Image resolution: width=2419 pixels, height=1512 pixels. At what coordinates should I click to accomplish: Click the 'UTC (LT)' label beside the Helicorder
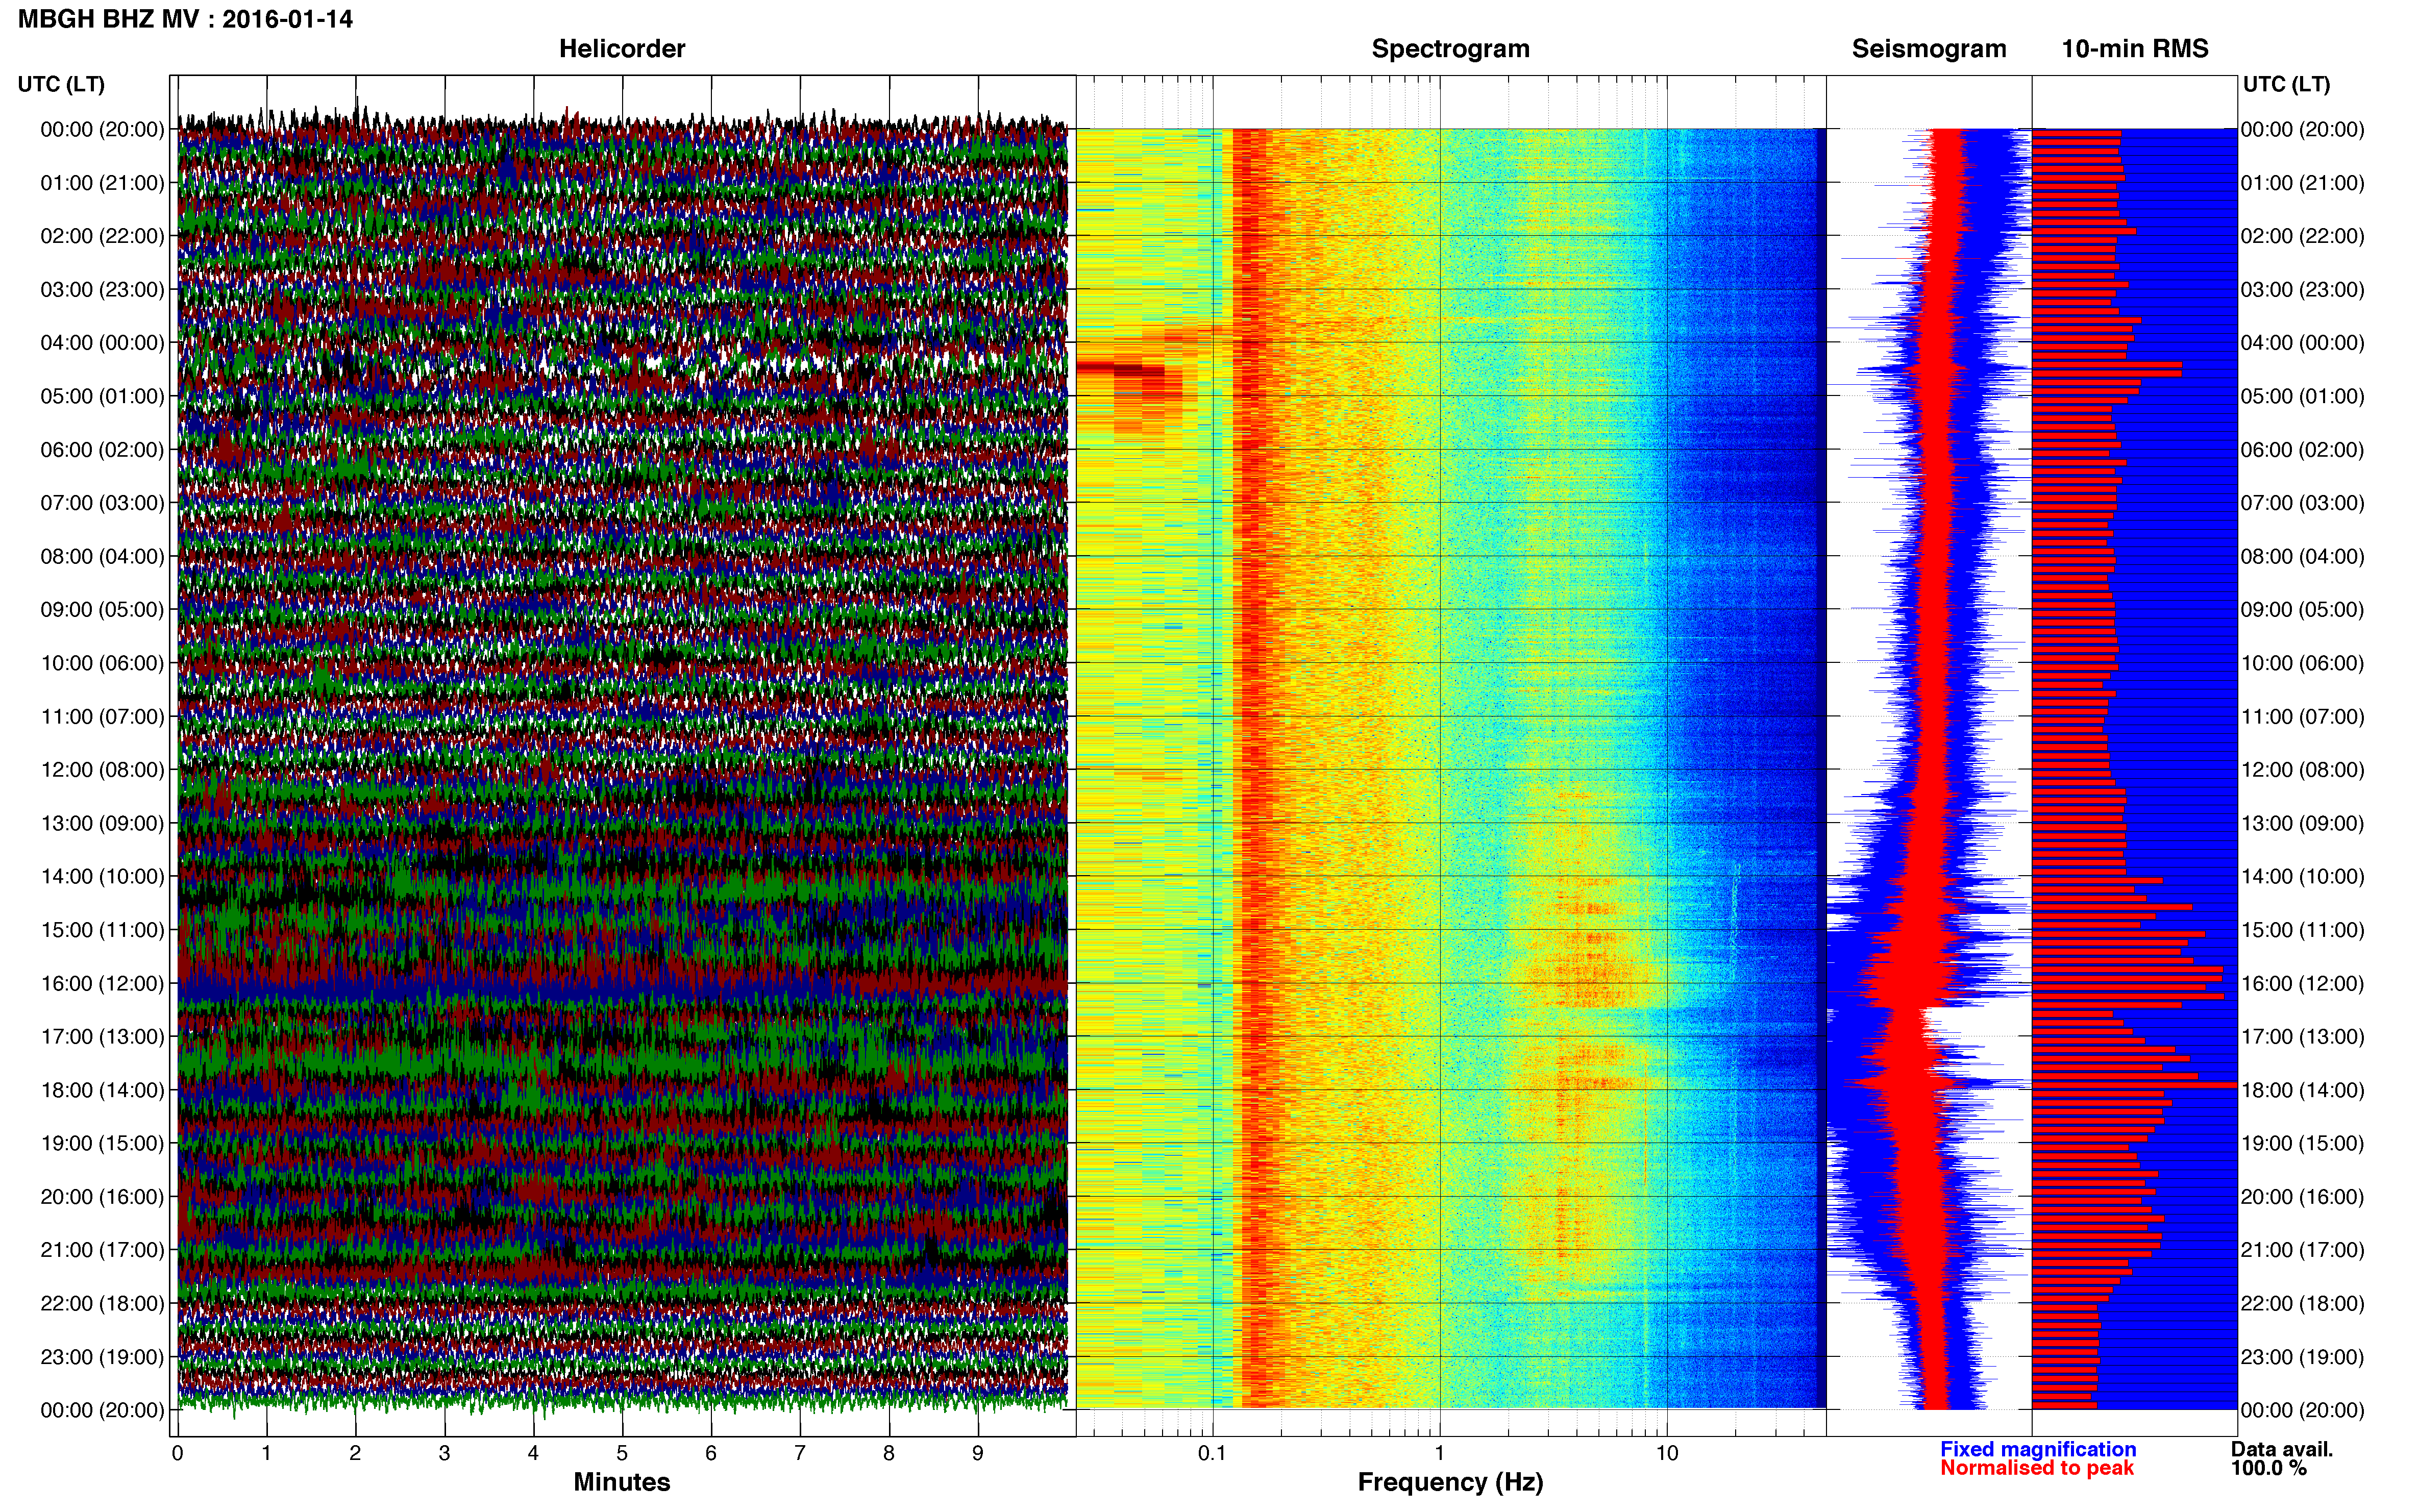(x=61, y=84)
